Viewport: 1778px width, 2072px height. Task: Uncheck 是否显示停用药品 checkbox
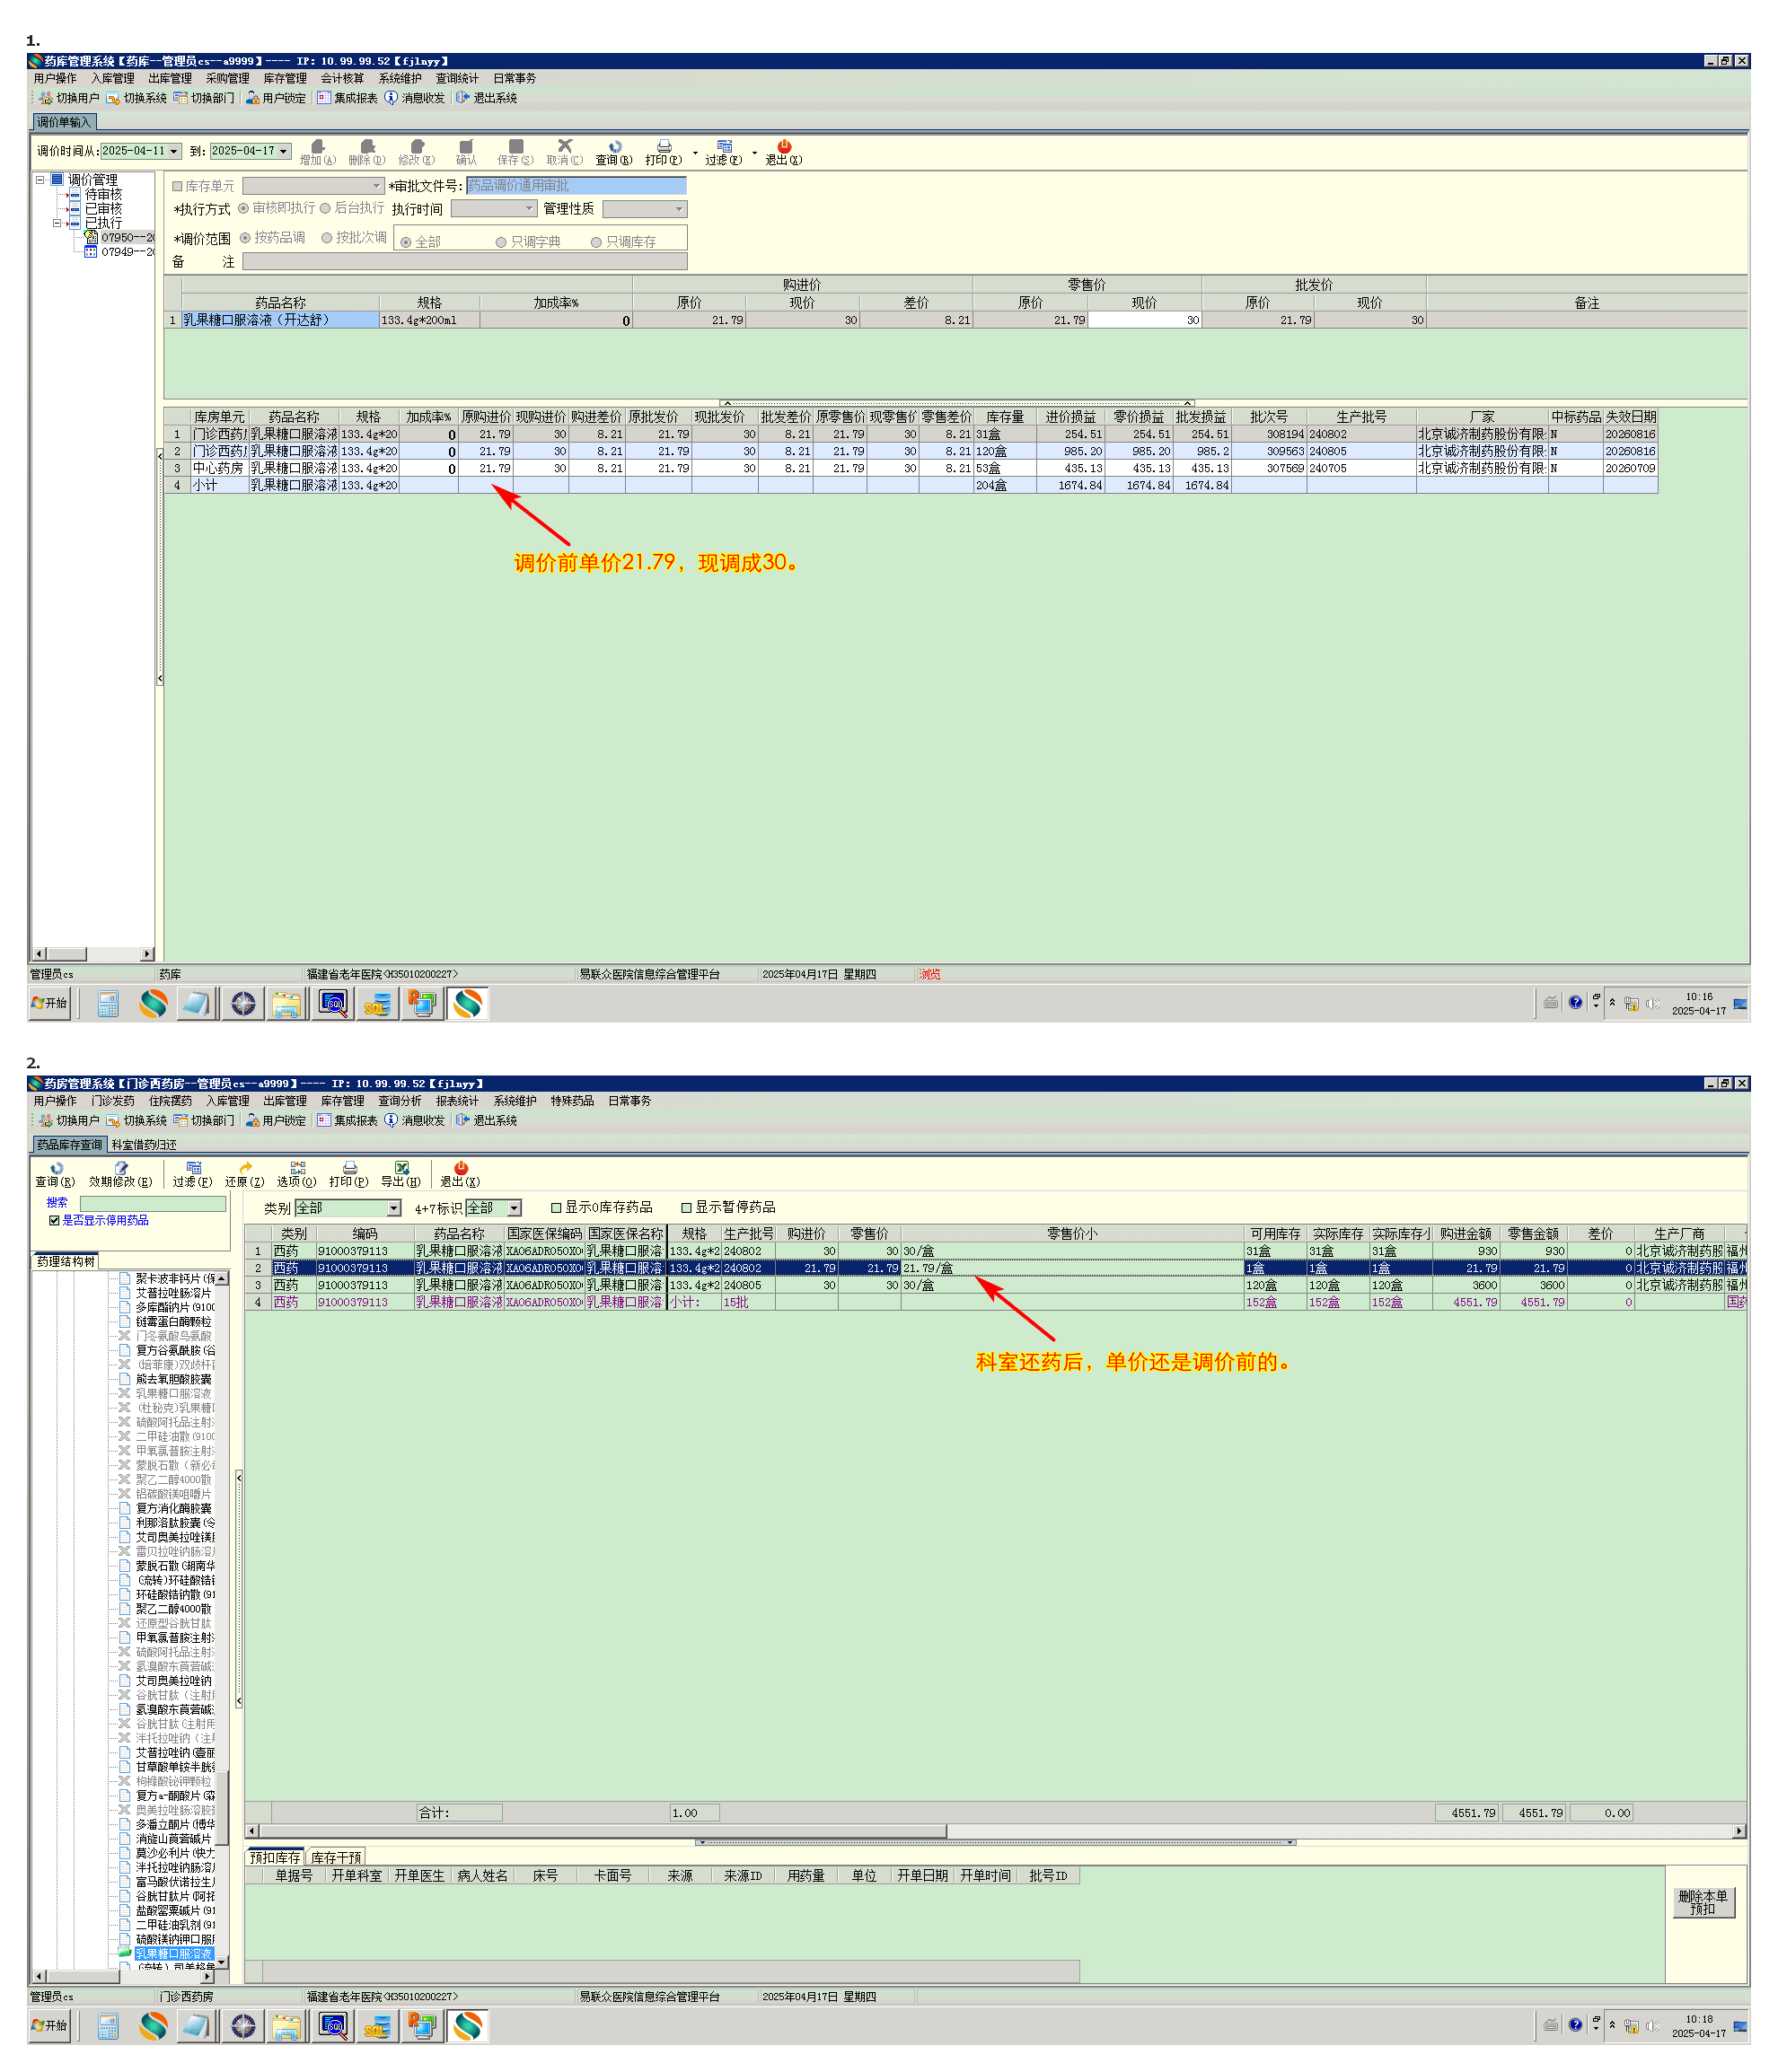(55, 1220)
